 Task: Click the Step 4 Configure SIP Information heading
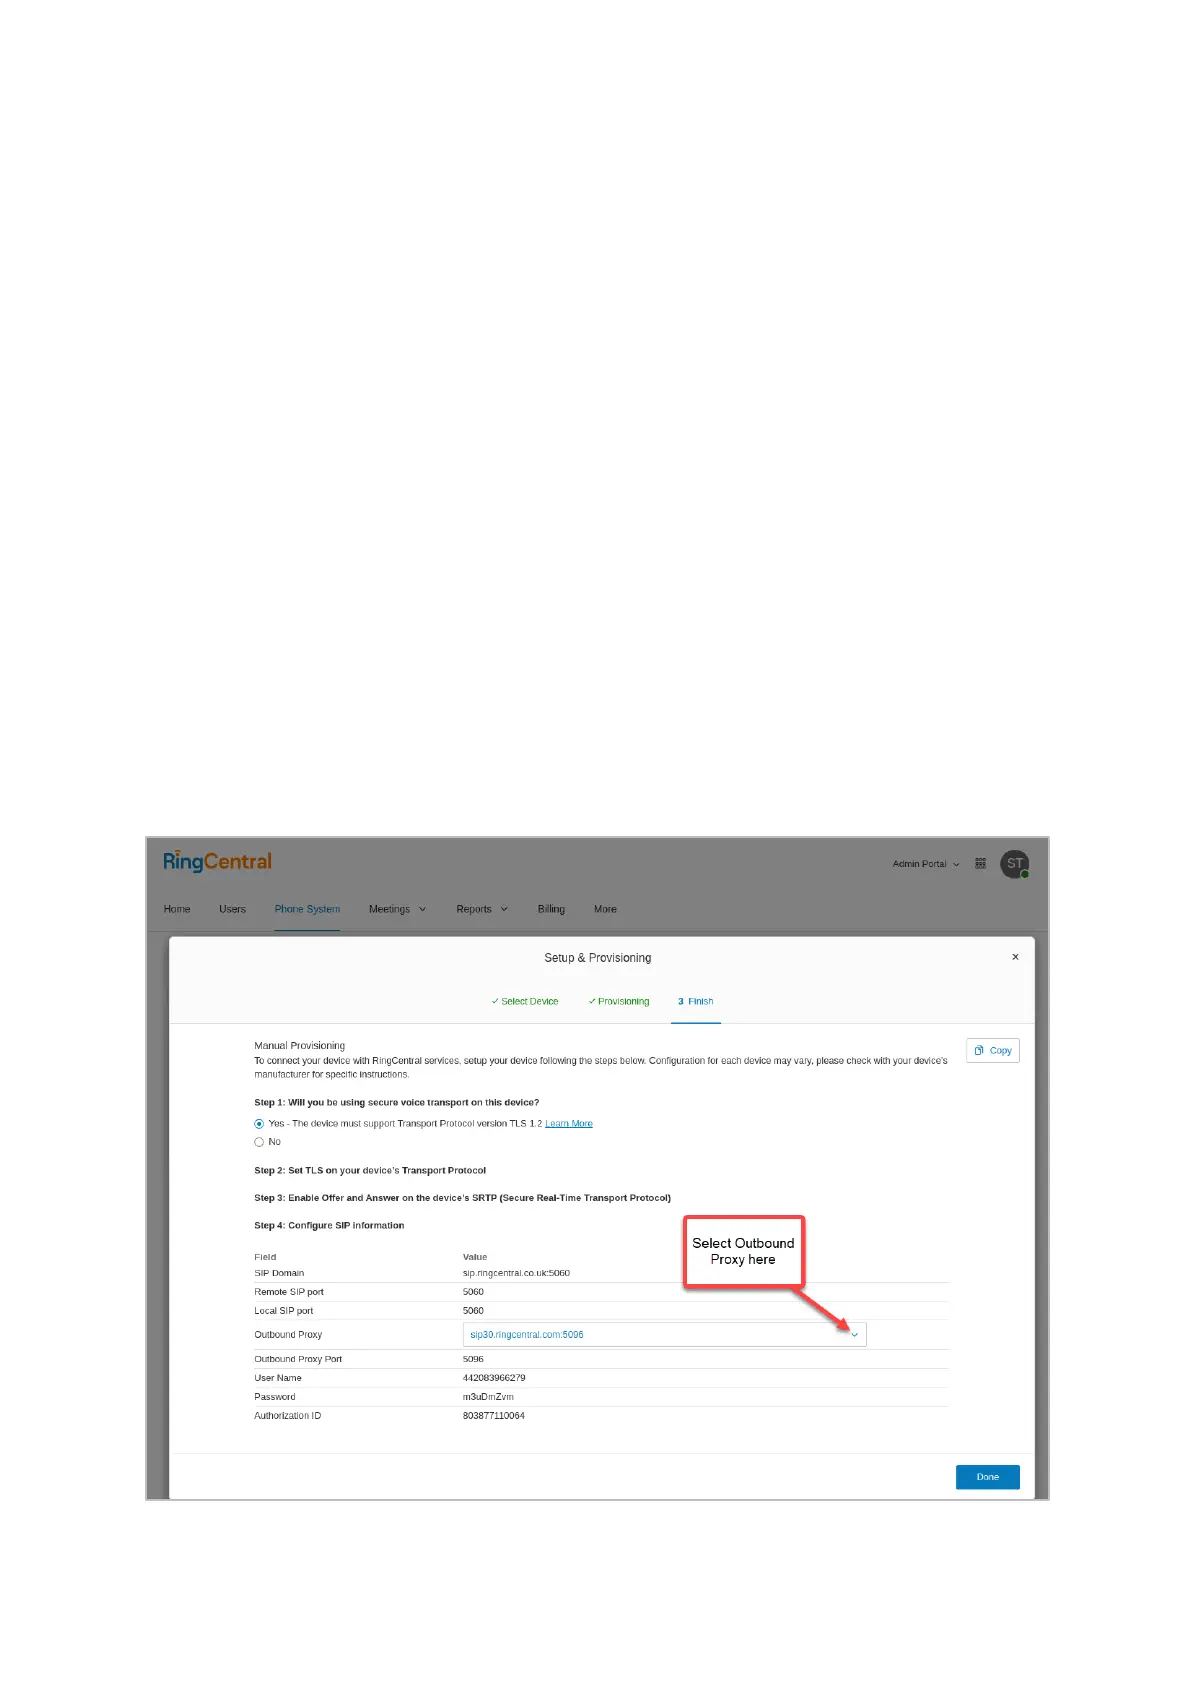point(329,1225)
